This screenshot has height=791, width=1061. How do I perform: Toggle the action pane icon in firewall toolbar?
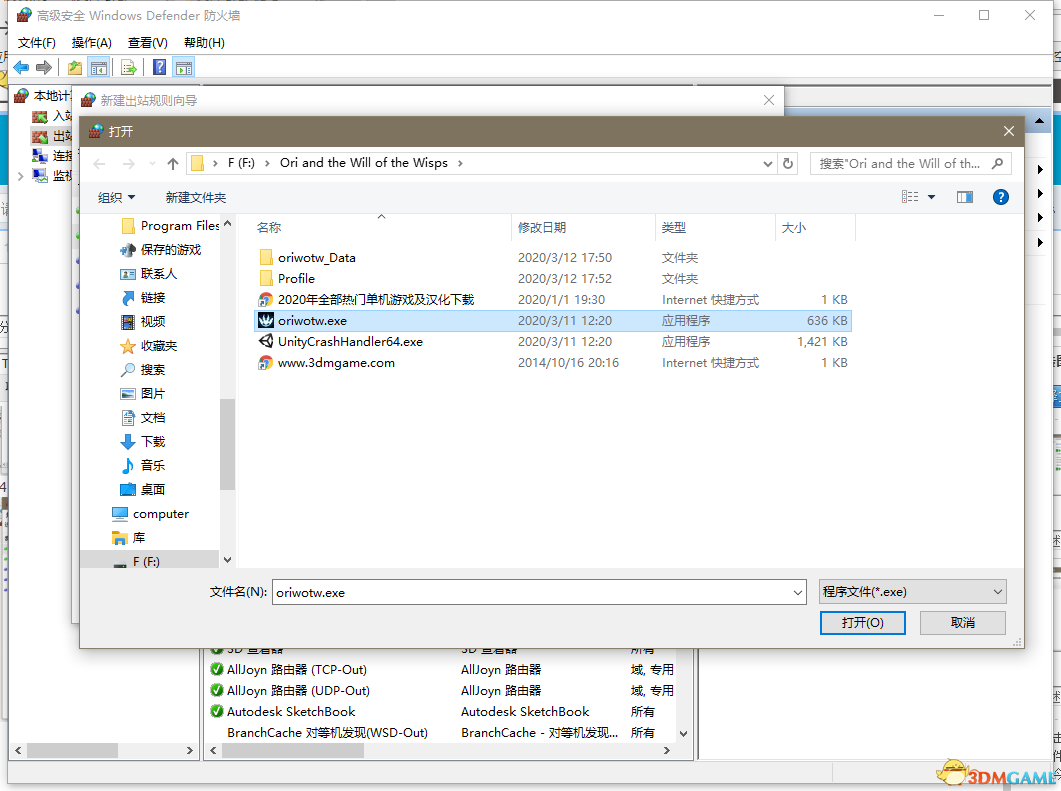pyautogui.click(x=183, y=67)
